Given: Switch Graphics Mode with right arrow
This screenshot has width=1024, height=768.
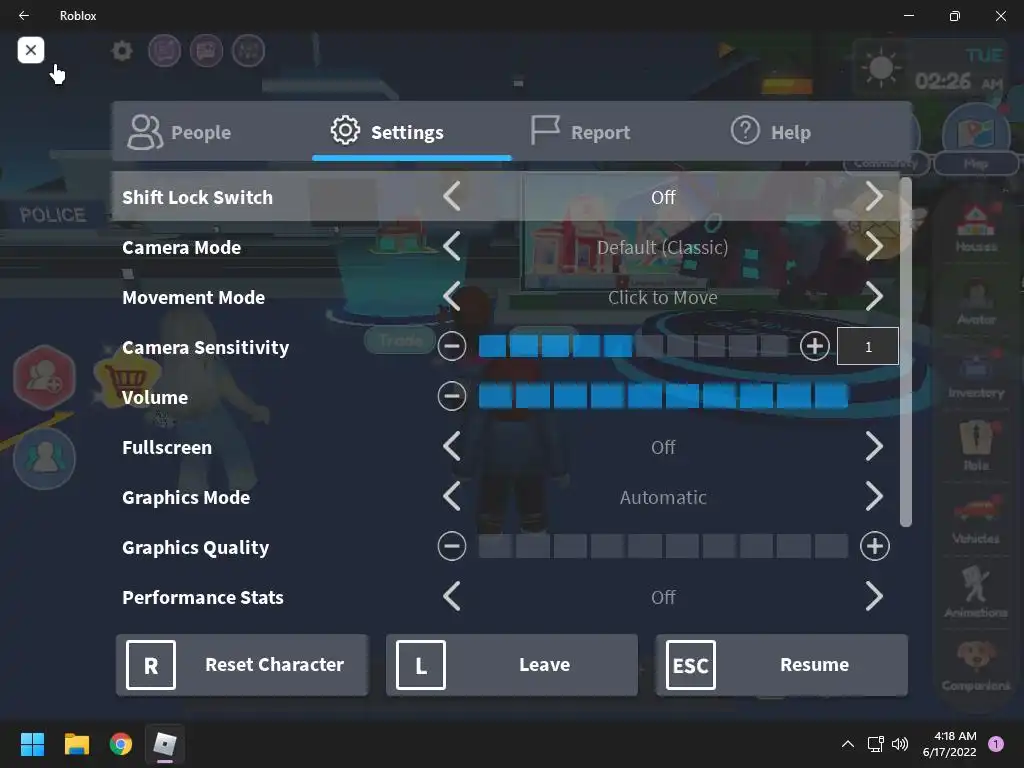Looking at the screenshot, I should pyautogui.click(x=874, y=497).
